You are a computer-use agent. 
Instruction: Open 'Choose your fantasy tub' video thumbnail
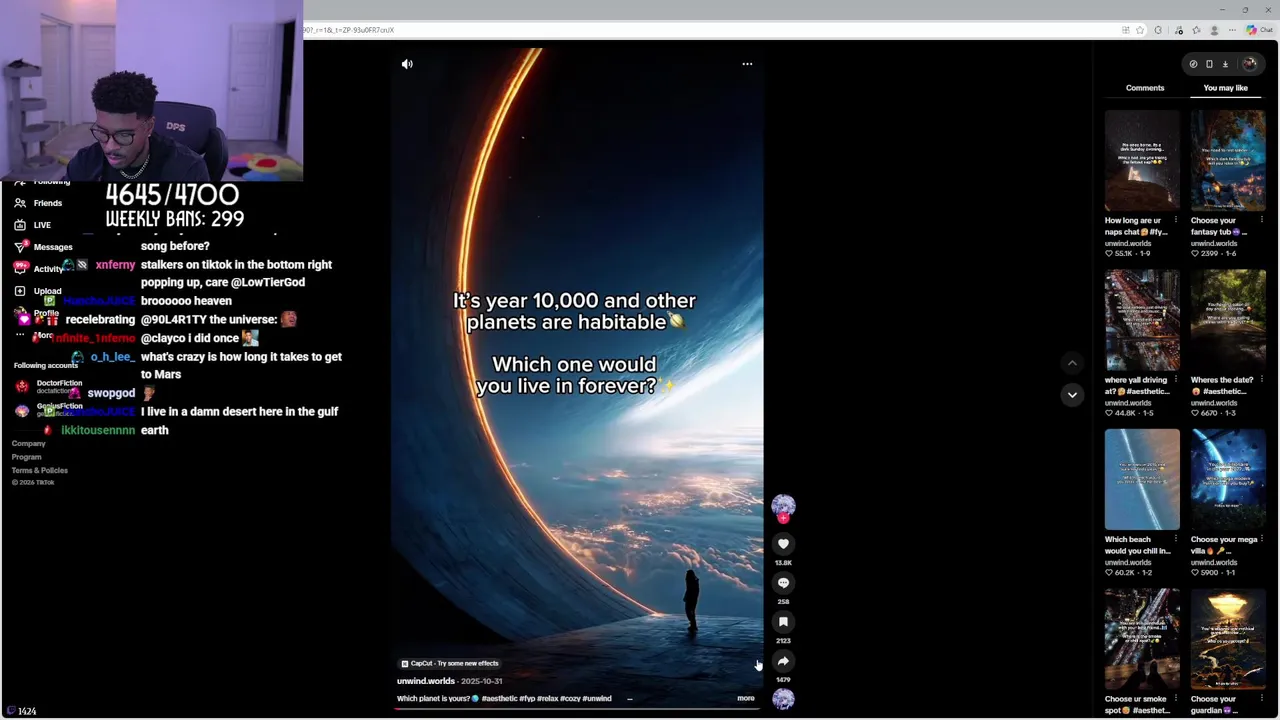pos(1228,161)
